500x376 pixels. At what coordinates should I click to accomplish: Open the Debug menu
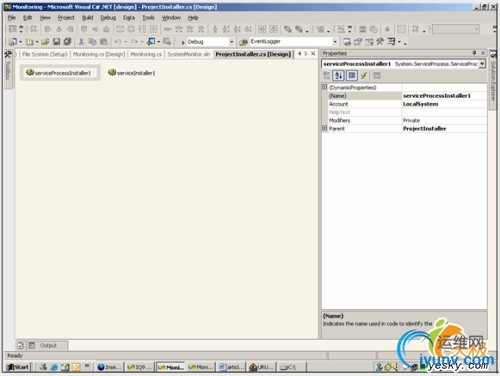[x=108, y=18]
